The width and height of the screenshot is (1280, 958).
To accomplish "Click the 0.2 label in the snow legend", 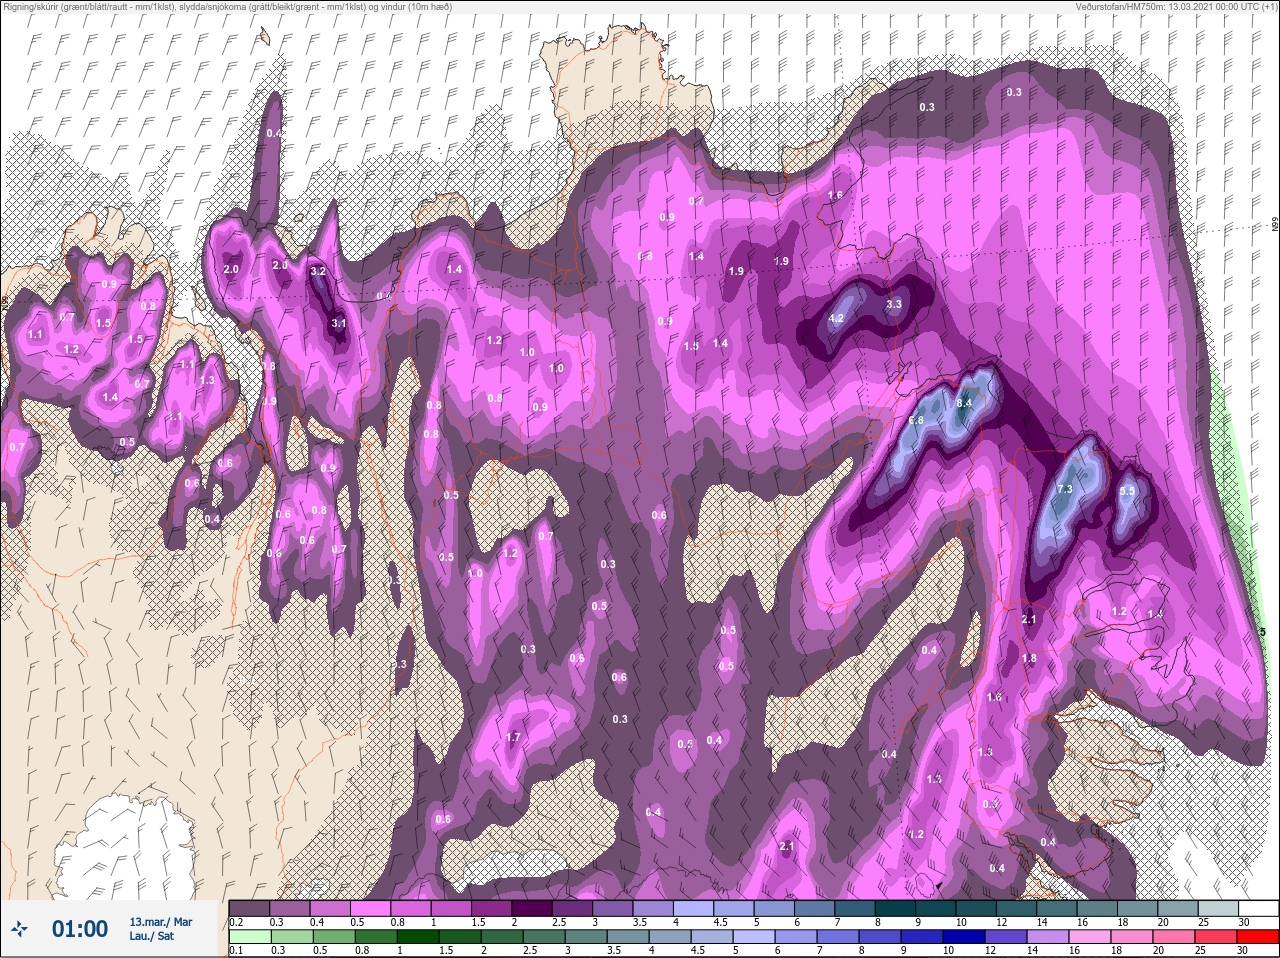I will [x=236, y=921].
